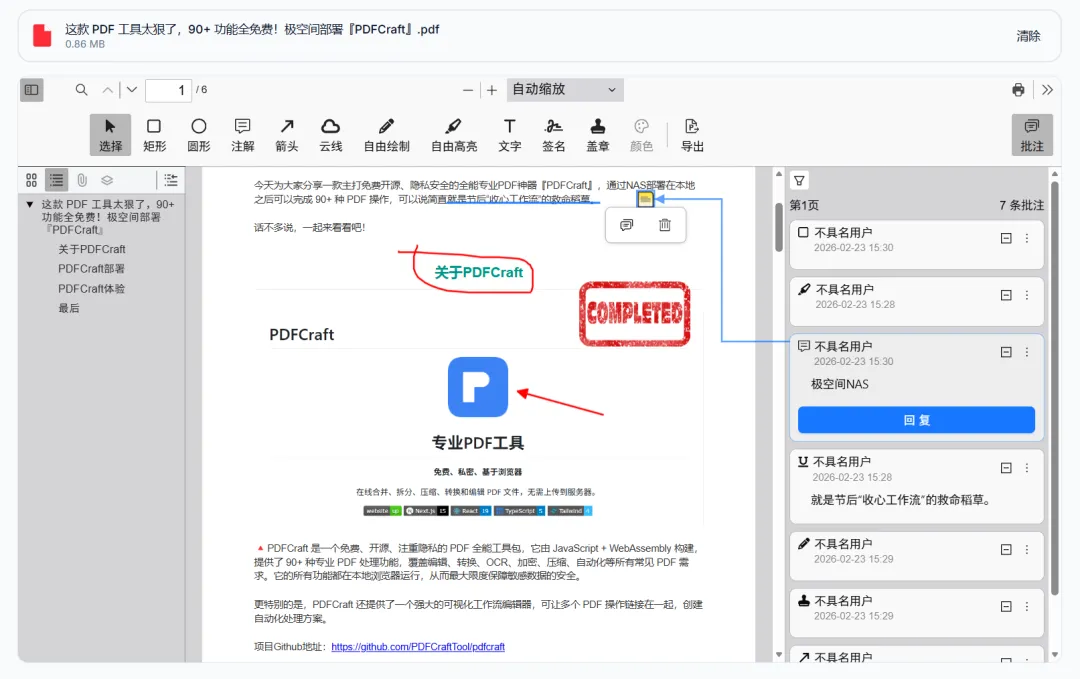Collapse the 极空间NAS note annotation
The image size is (1080, 679).
(1006, 352)
